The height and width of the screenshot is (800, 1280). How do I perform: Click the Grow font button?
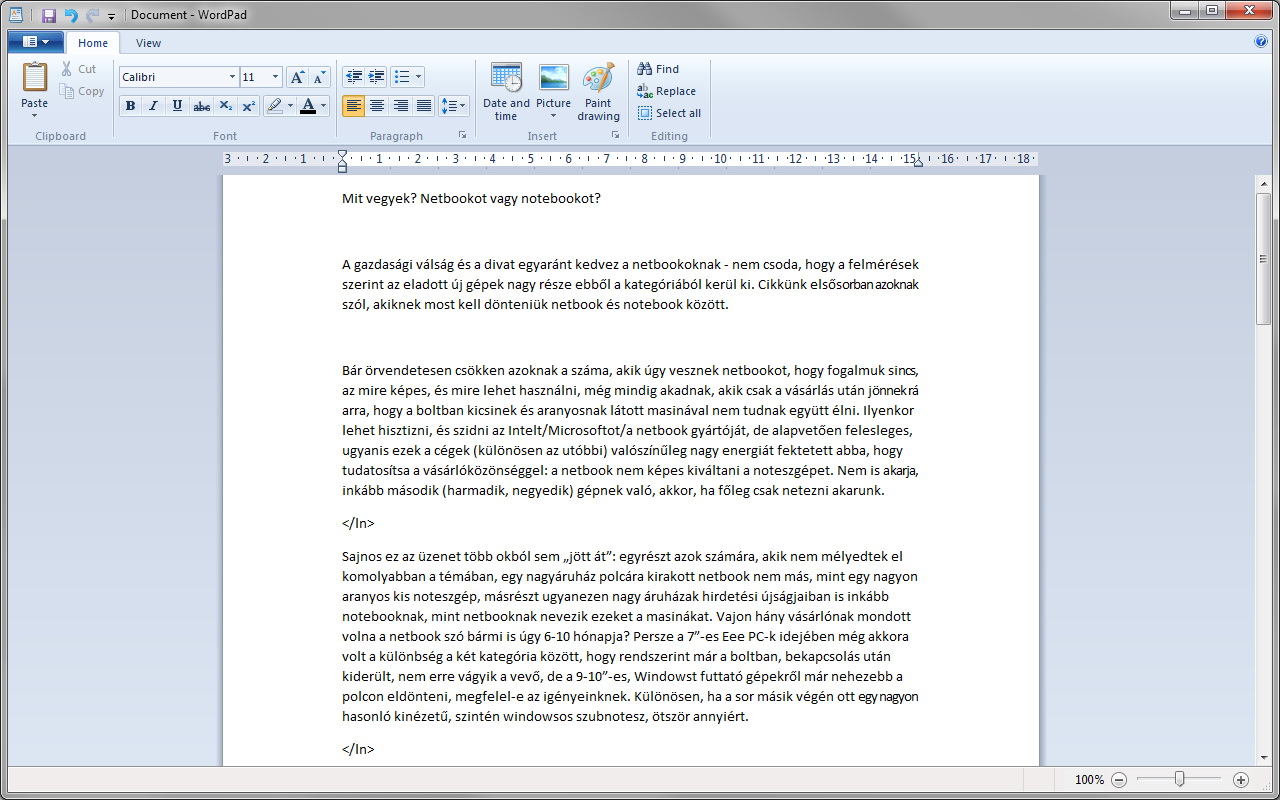pos(297,77)
